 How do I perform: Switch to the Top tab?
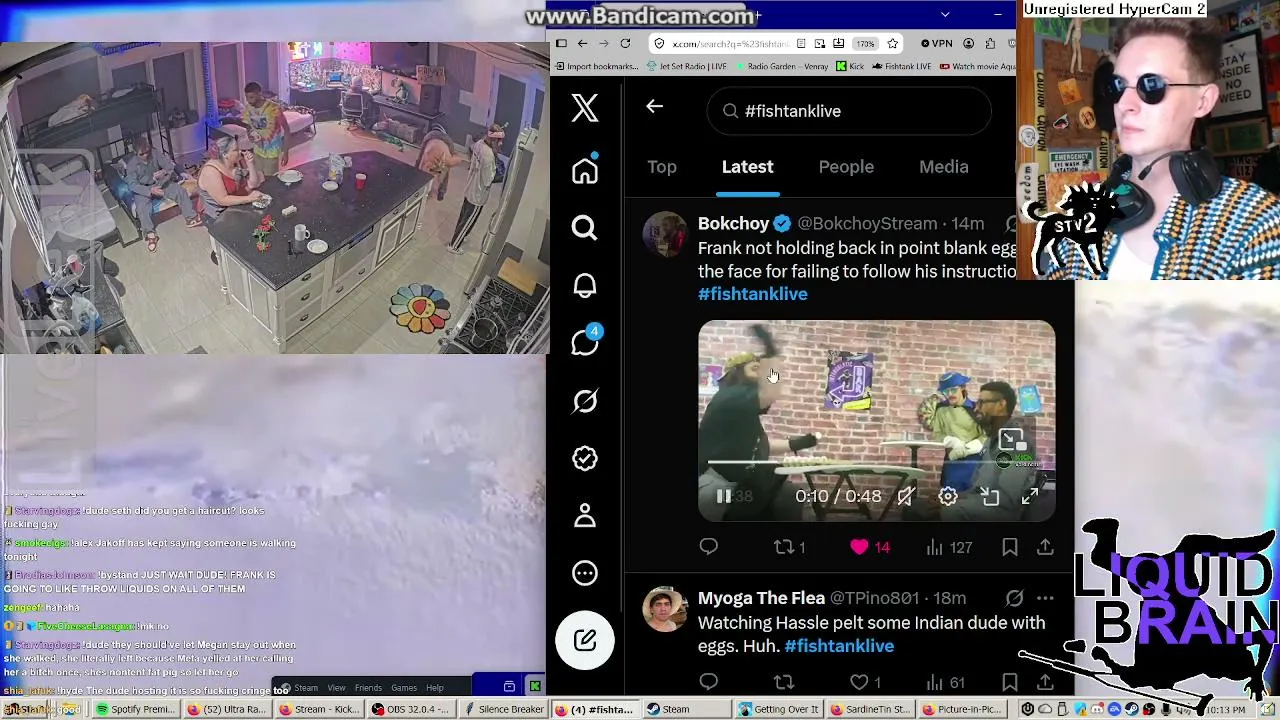[662, 167]
